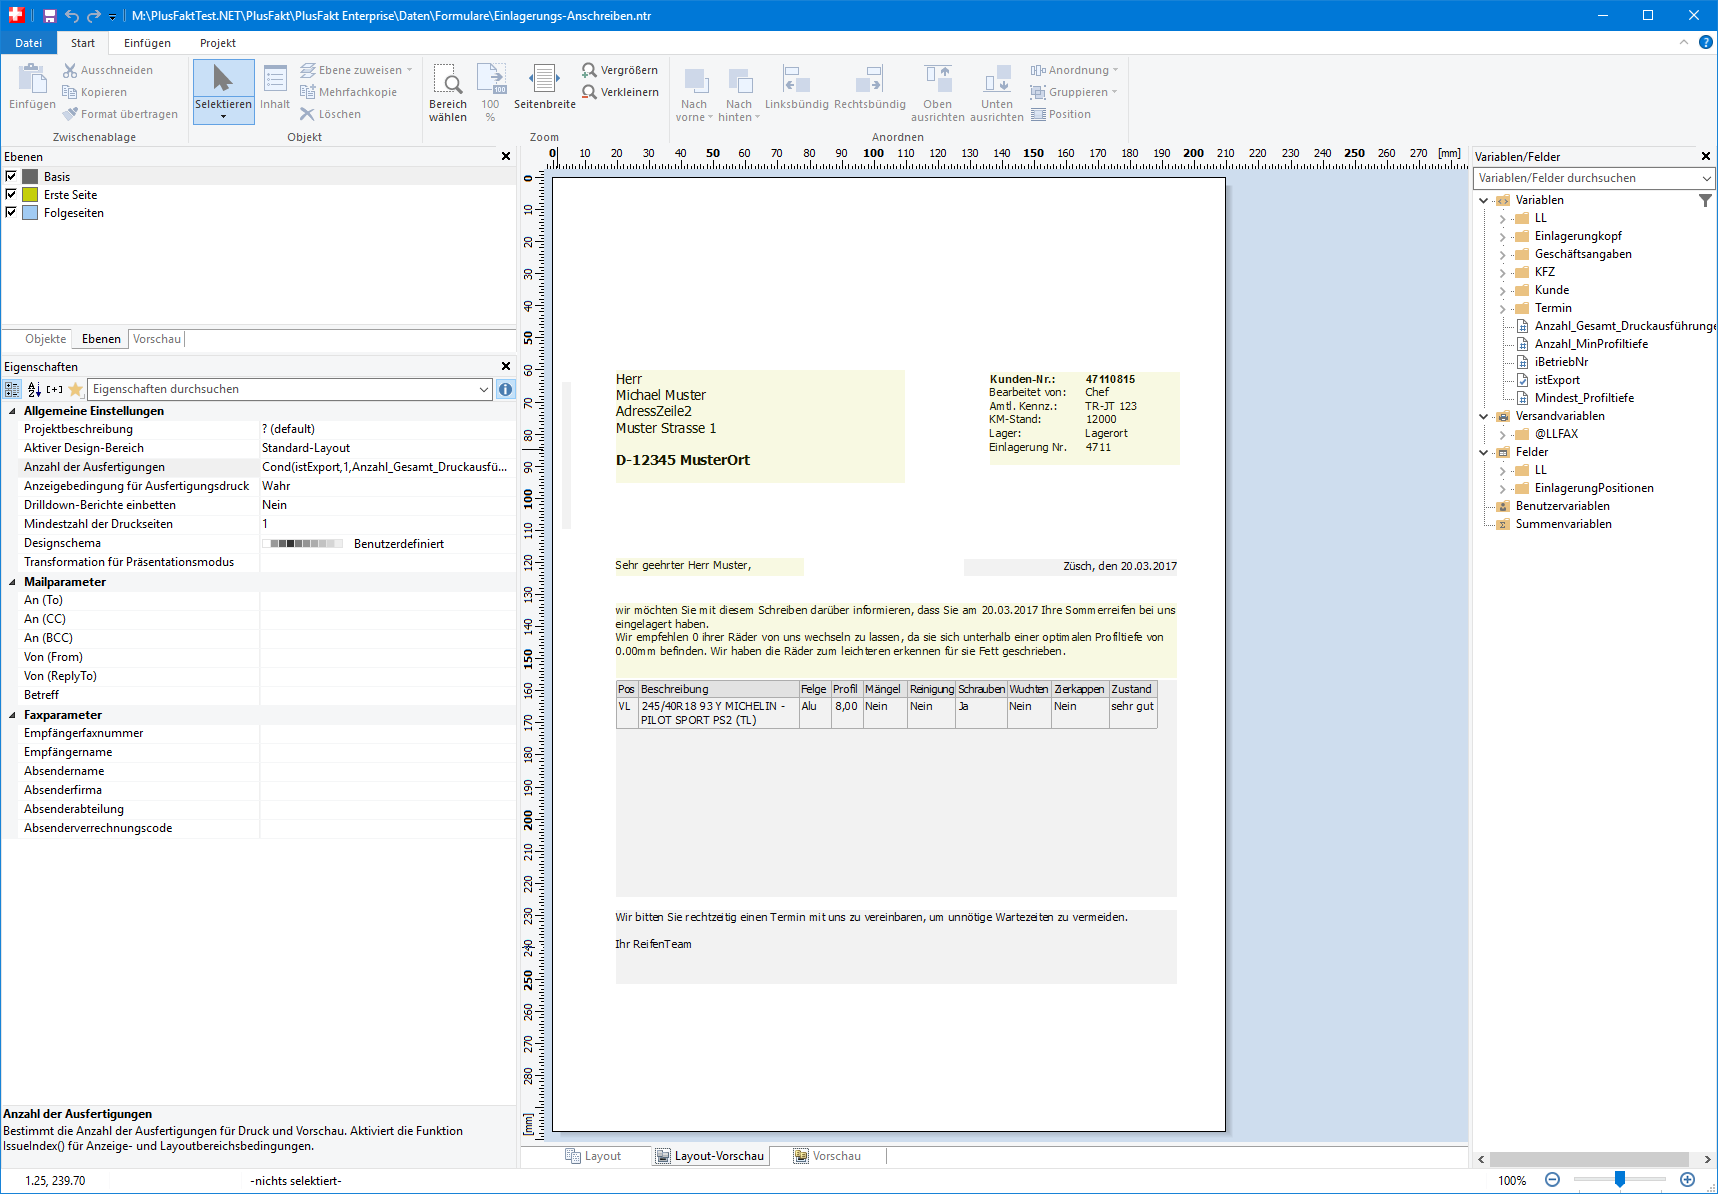Open Nach hinten dropdown
This screenshot has height=1194, width=1718.
tap(757, 118)
